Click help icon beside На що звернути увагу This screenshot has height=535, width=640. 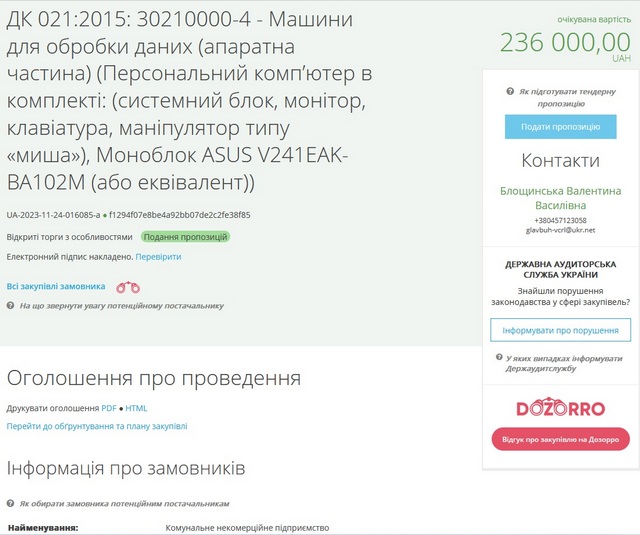(11, 305)
